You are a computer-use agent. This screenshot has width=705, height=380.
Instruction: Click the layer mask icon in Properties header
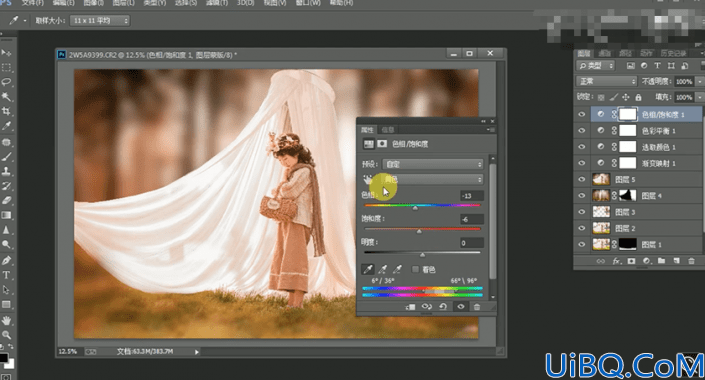[382, 144]
